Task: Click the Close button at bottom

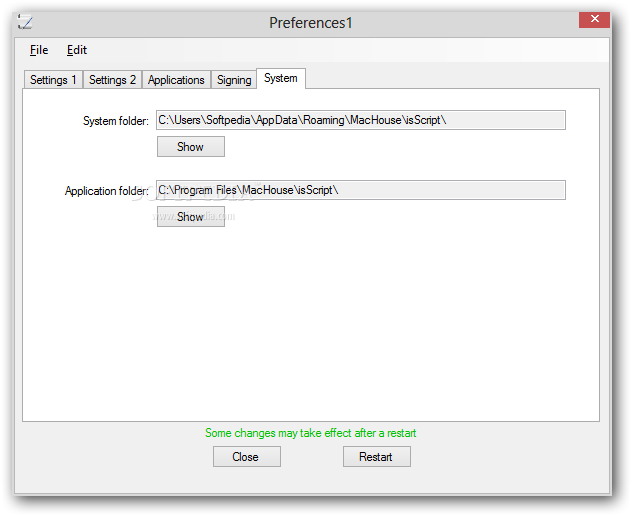Action: point(247,456)
